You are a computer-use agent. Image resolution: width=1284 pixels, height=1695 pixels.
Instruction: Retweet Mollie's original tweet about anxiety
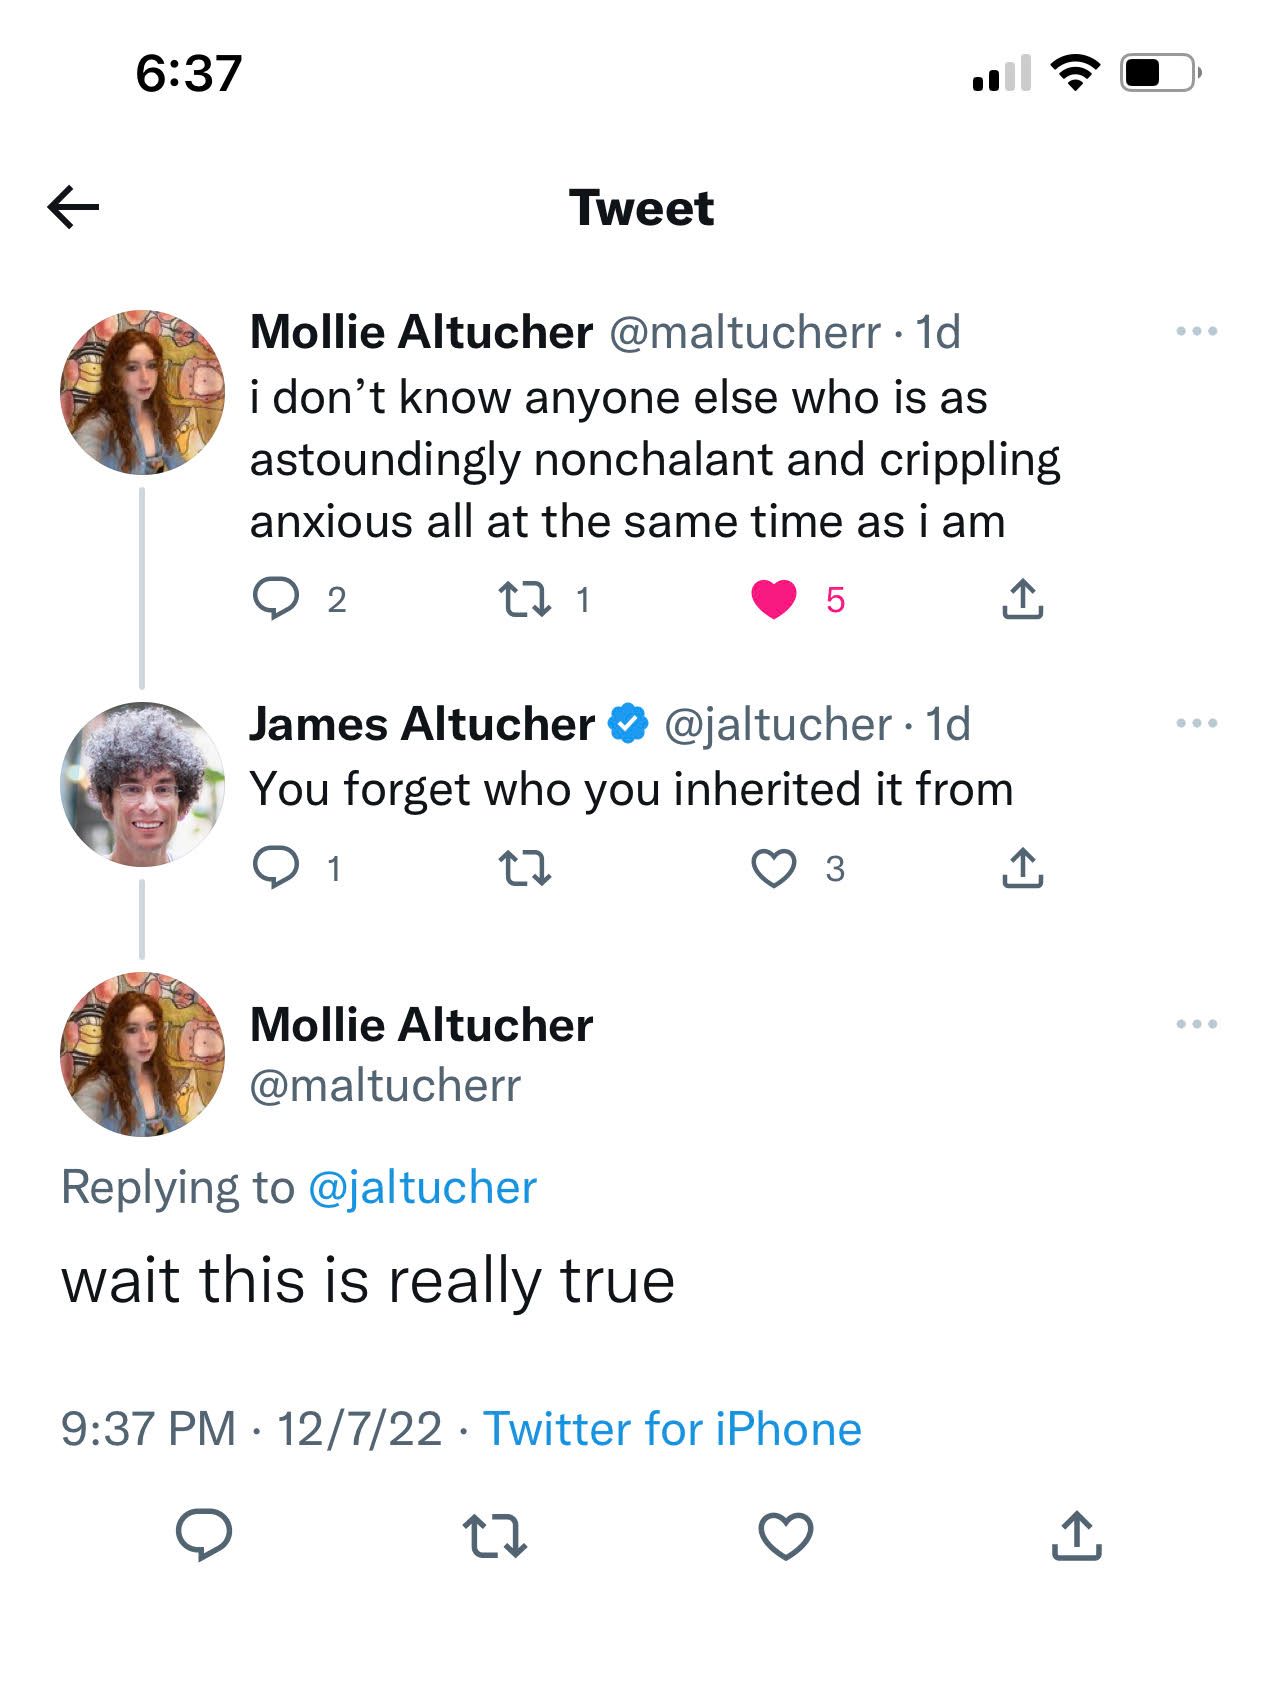pyautogui.click(x=524, y=599)
